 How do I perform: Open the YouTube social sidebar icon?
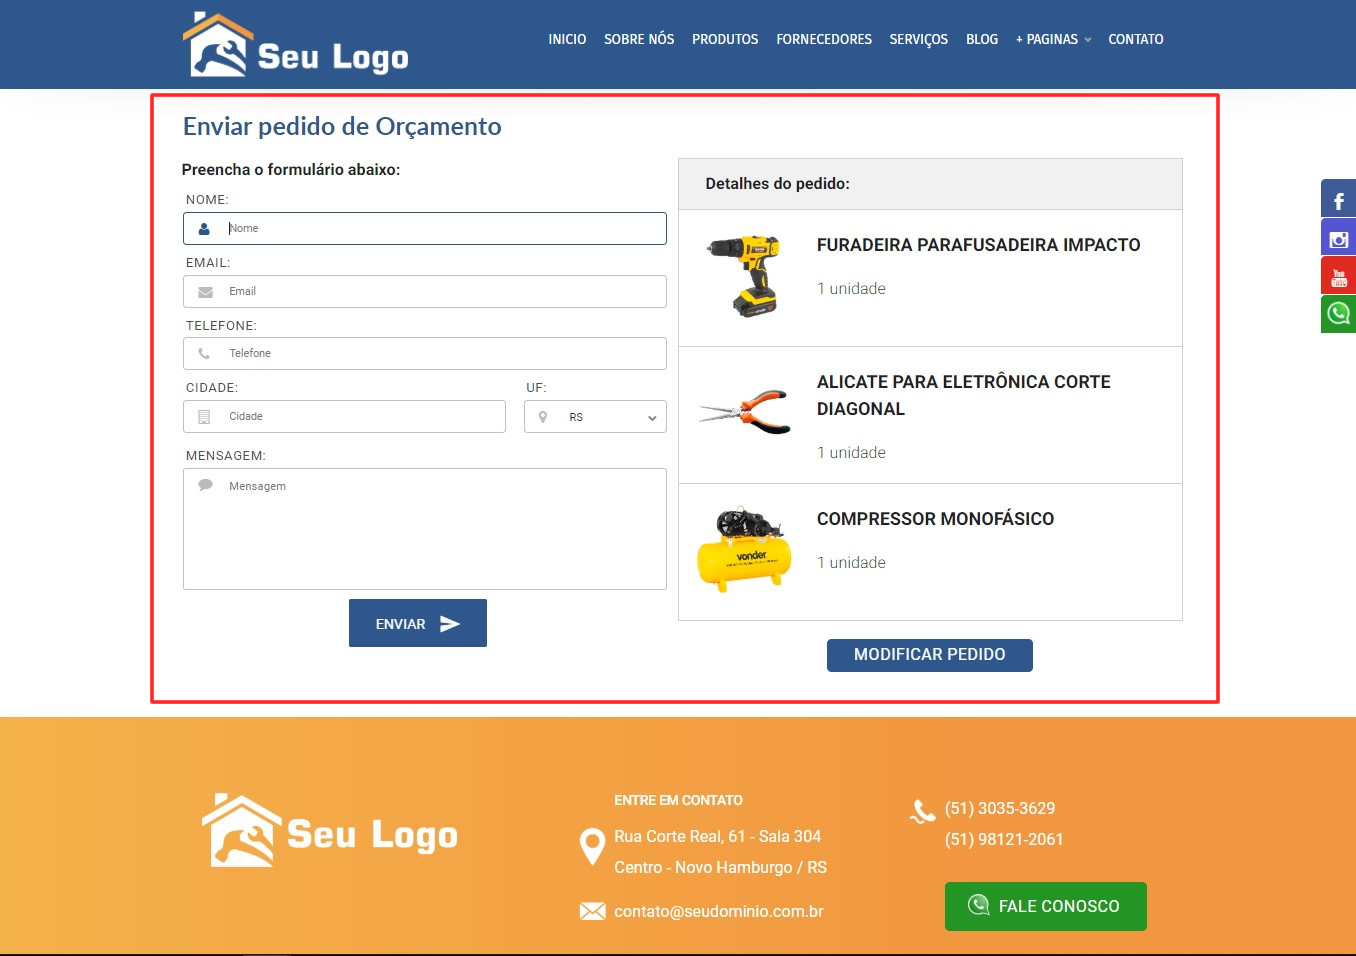[x=1338, y=276]
